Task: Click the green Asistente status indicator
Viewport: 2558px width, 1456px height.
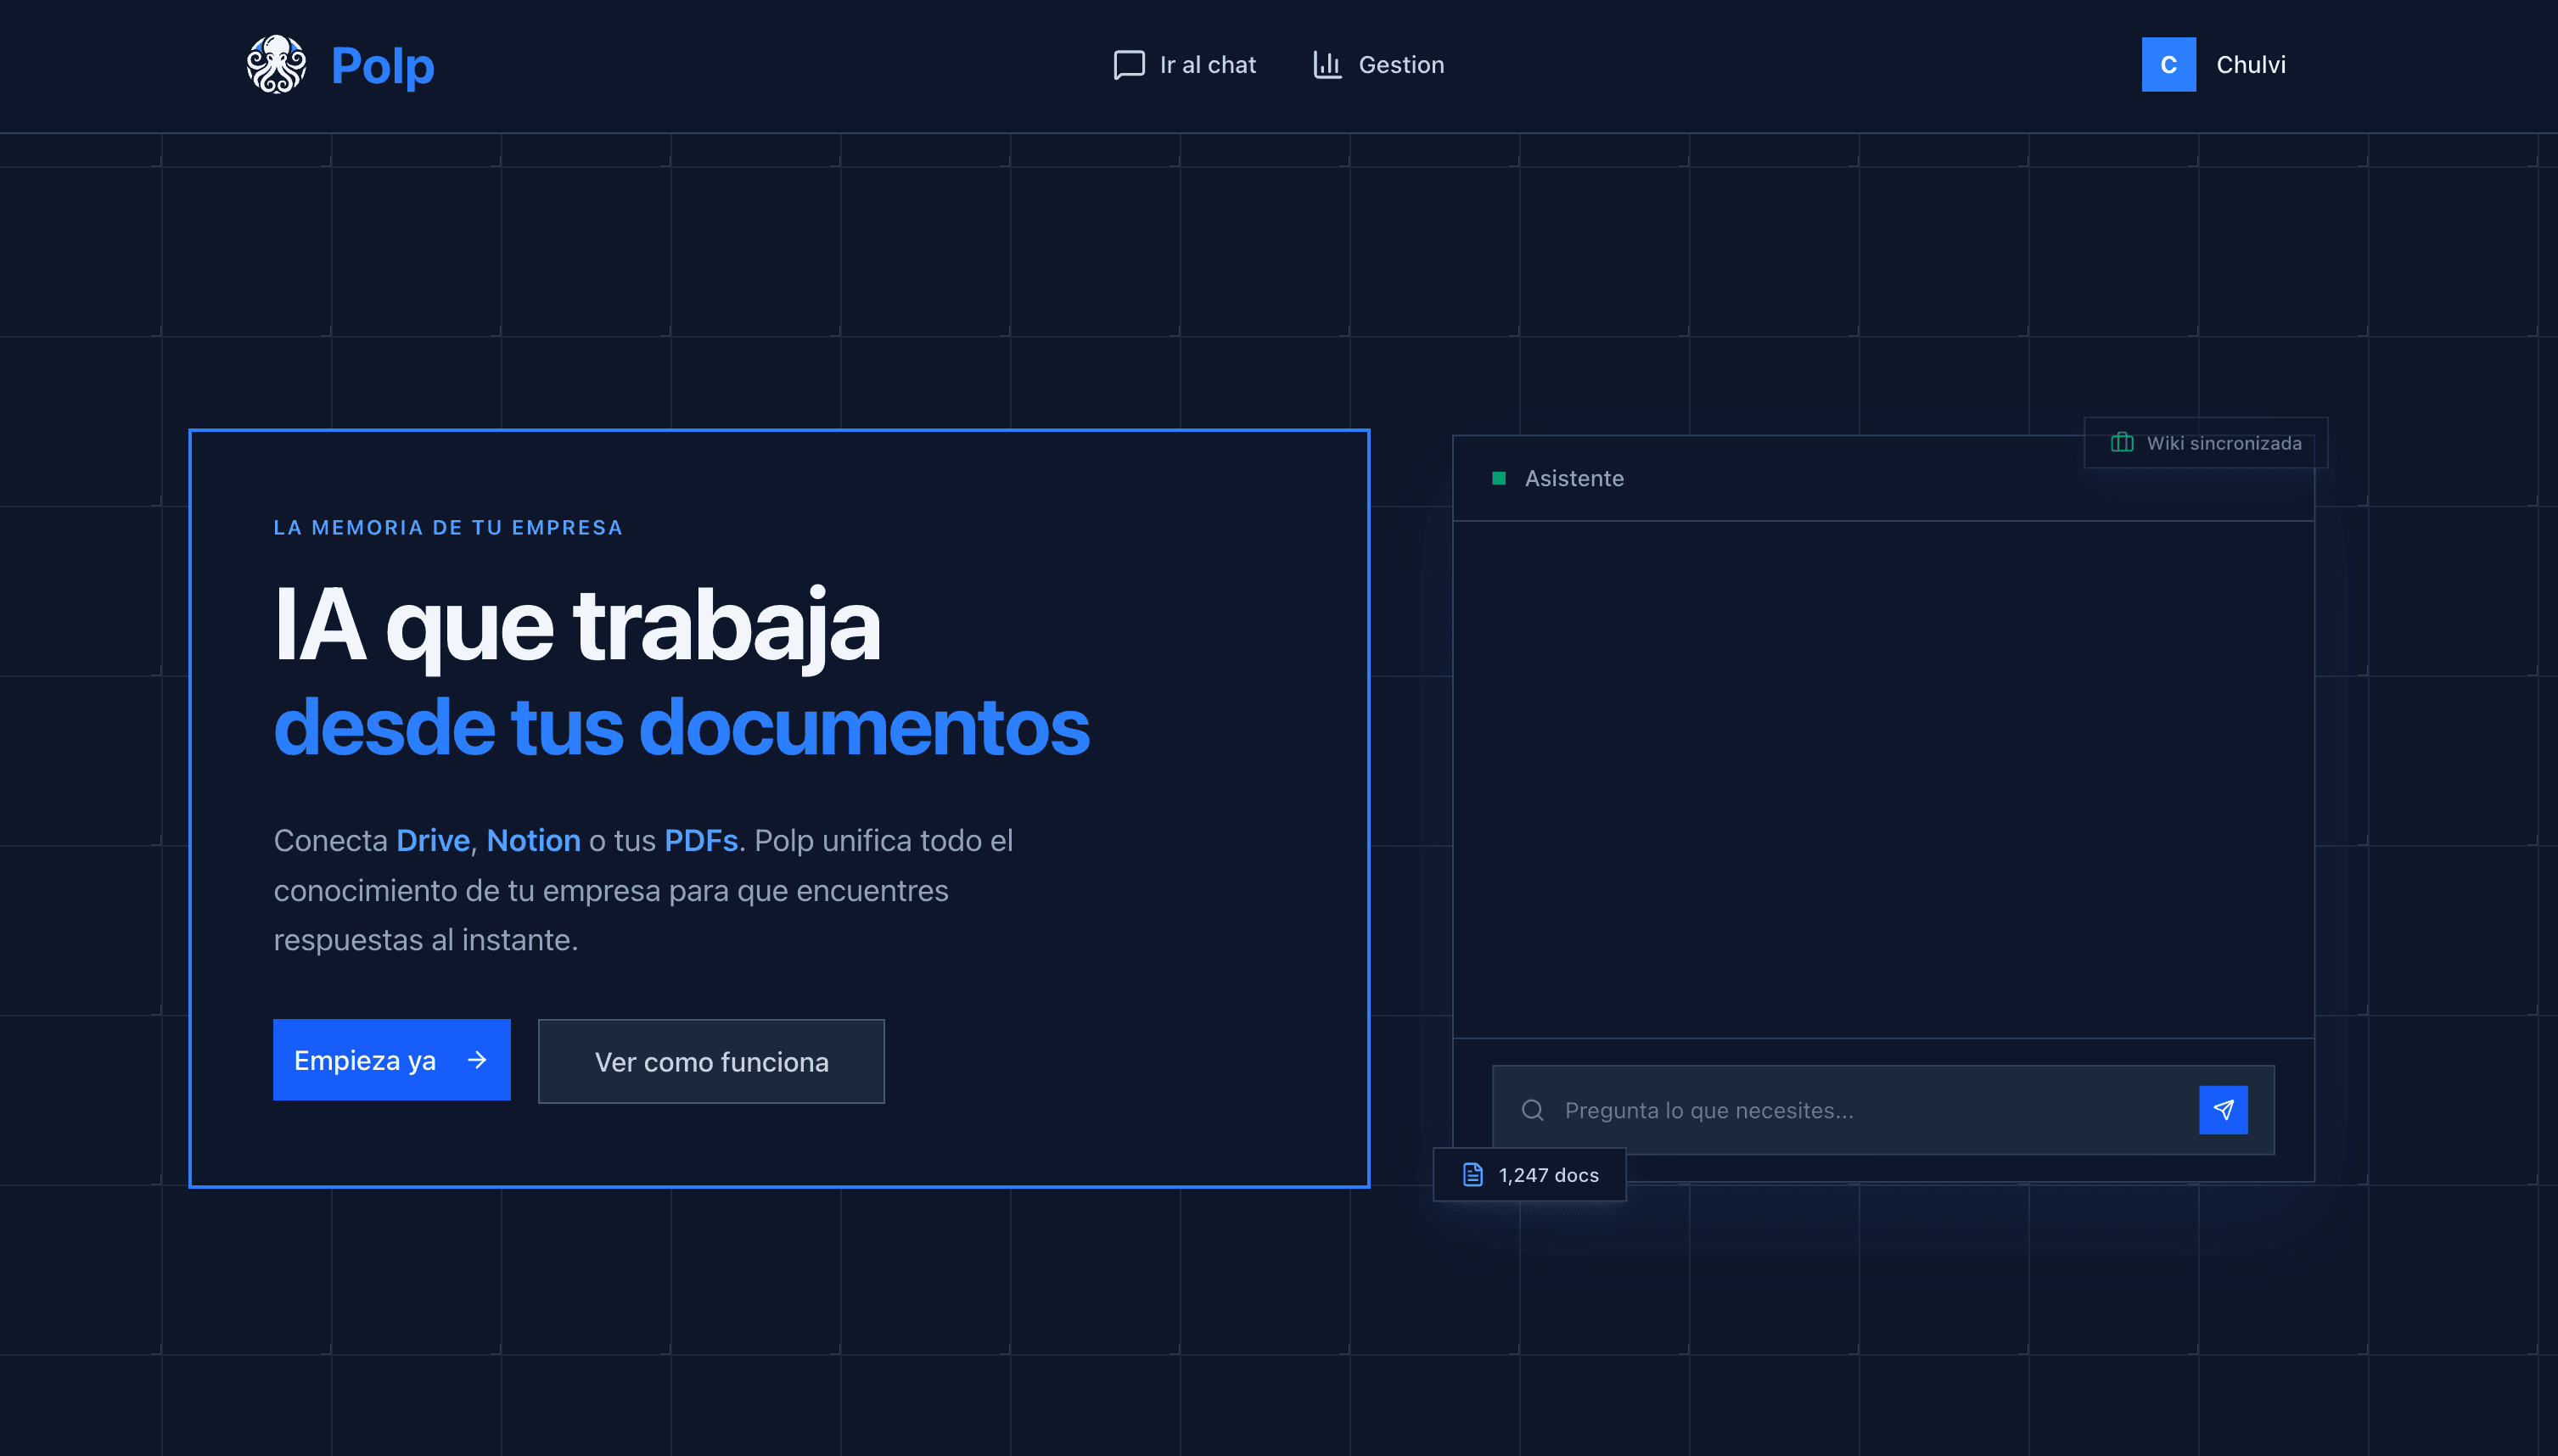Action: pos(1498,479)
